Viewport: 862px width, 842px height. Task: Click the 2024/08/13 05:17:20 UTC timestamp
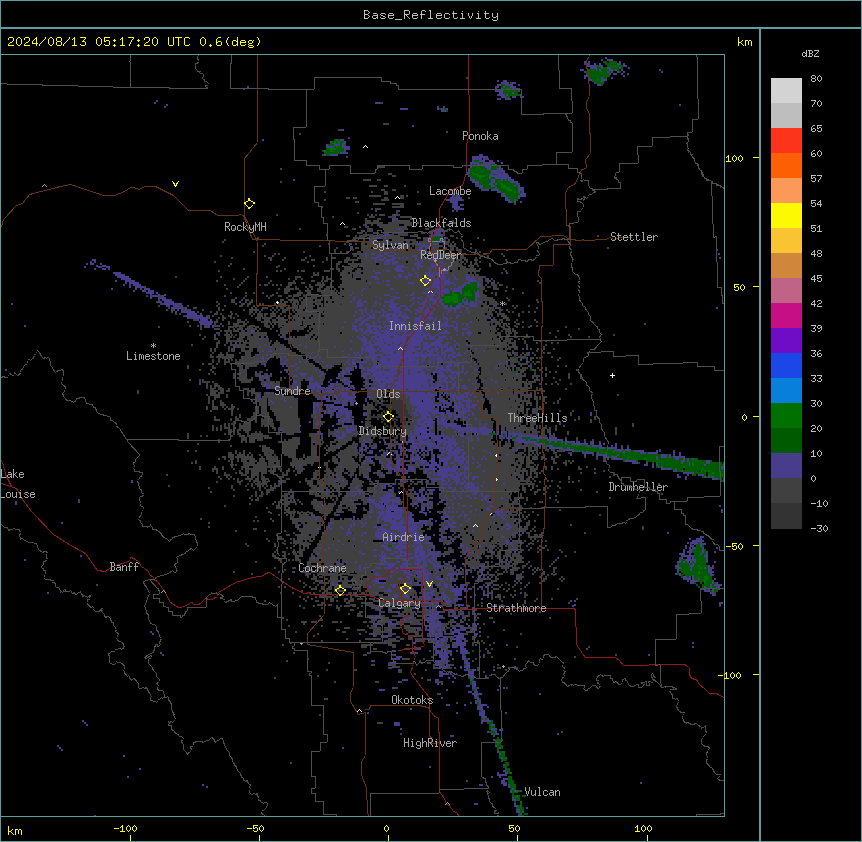[x=99, y=42]
